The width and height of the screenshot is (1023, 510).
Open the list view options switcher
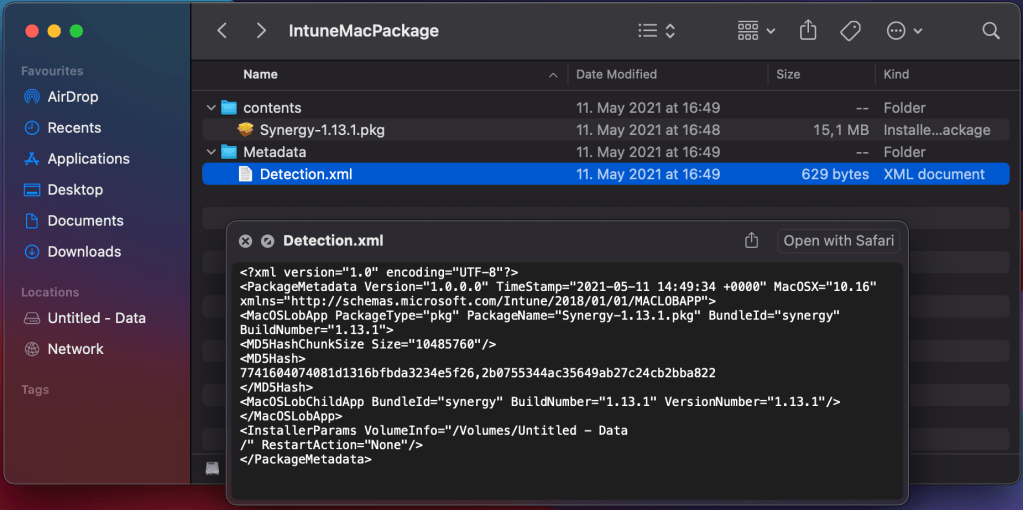[x=657, y=31]
